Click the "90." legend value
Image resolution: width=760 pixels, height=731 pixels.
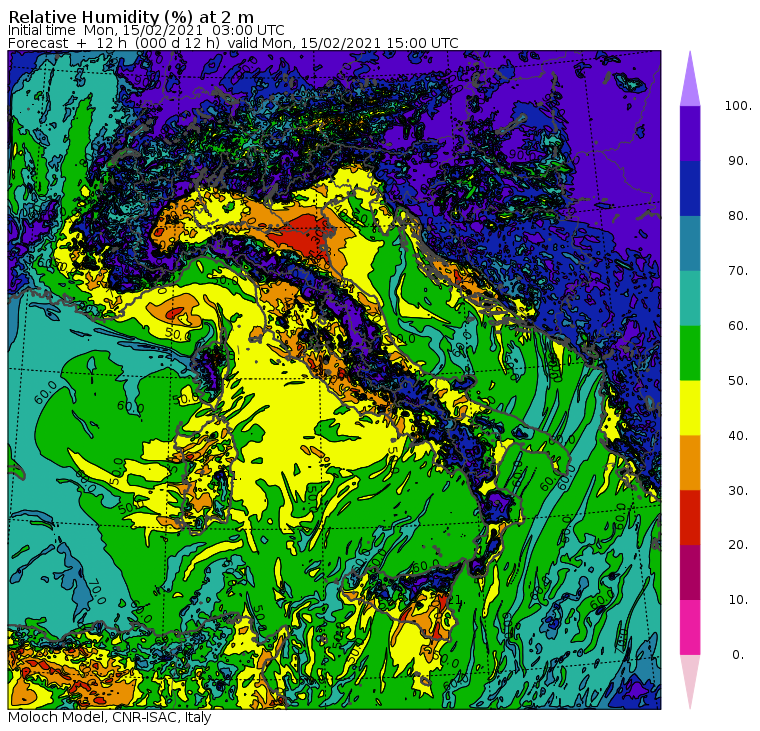738,161
